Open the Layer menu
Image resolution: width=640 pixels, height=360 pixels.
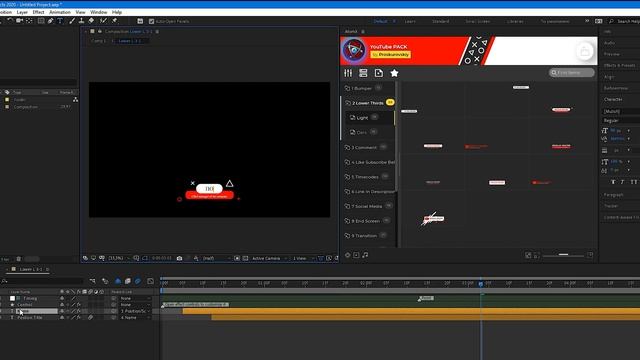[x=22, y=12]
